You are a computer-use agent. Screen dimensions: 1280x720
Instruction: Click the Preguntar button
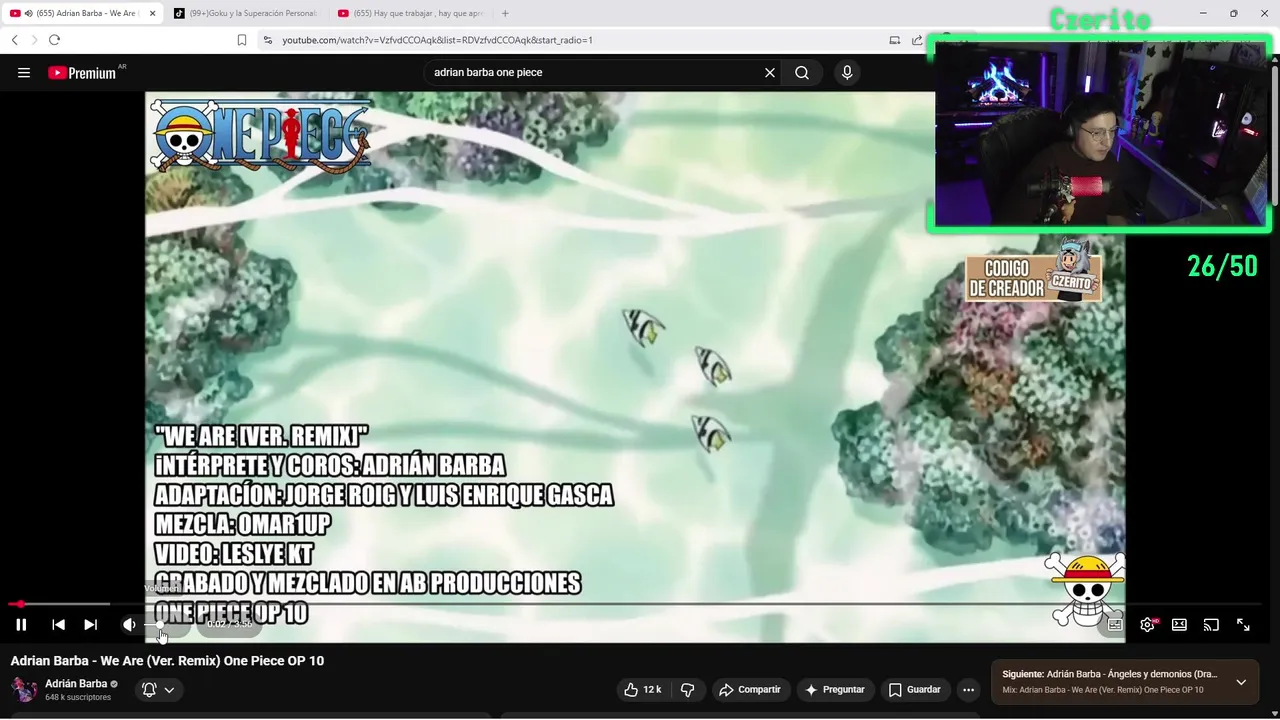pyautogui.click(x=835, y=690)
